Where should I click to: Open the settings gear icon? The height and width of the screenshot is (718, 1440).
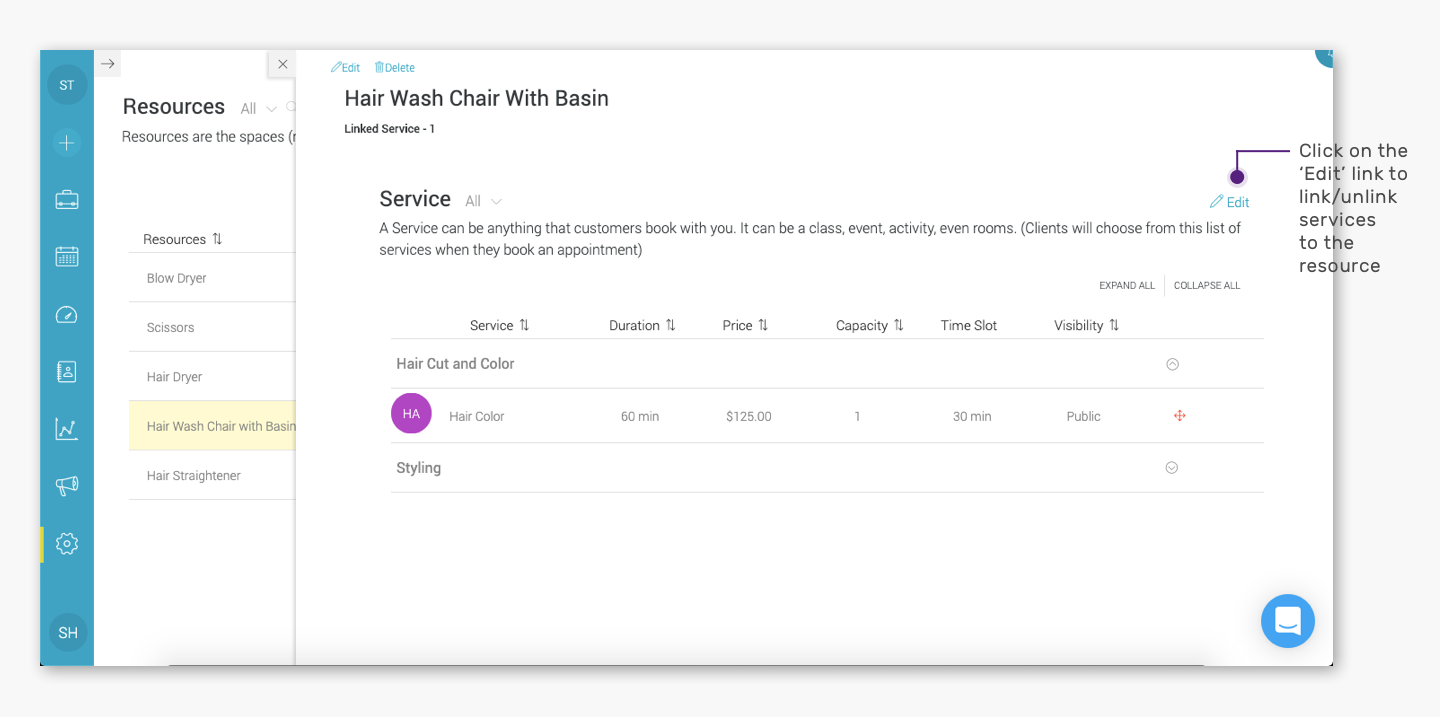tap(67, 544)
